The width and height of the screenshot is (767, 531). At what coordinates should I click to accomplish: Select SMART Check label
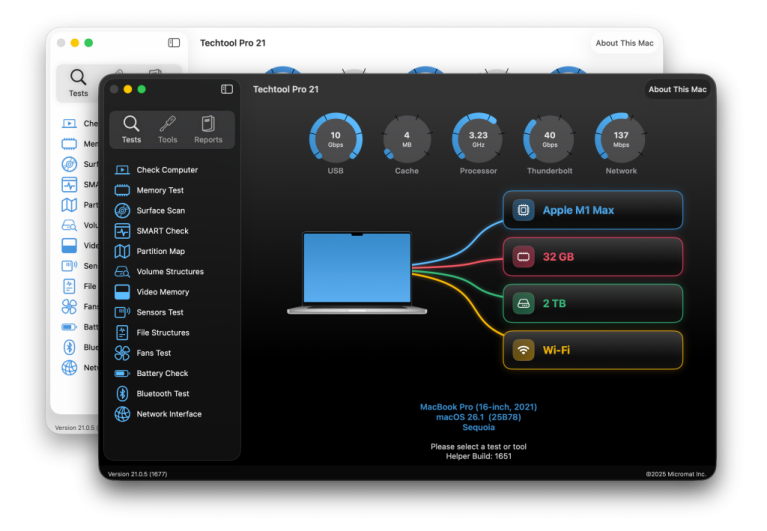point(162,231)
